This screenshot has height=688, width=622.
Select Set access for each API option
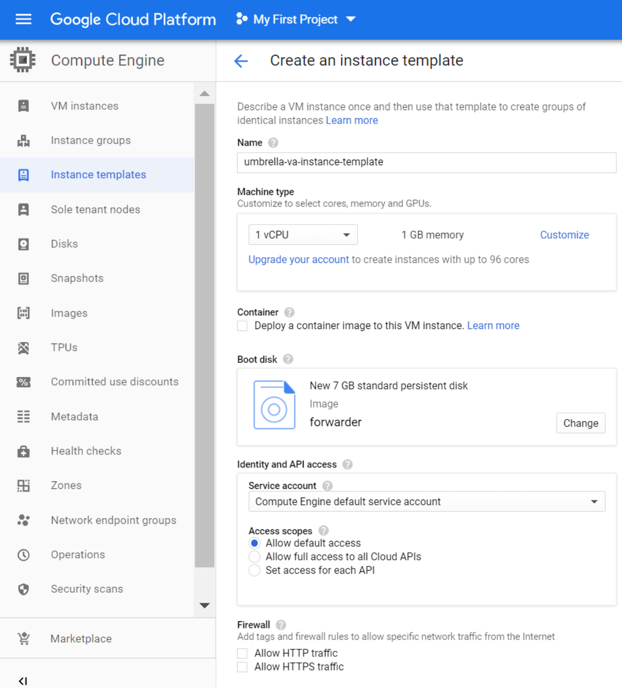(x=254, y=570)
